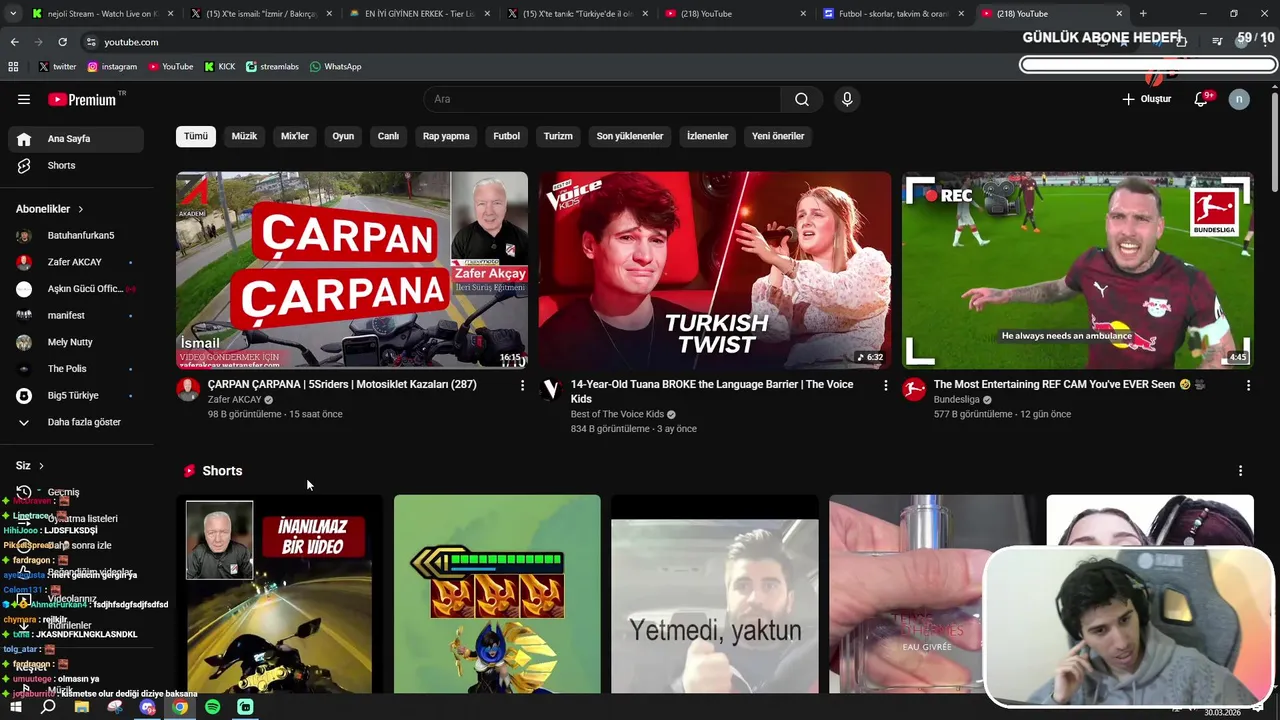Select the Oyun filter chip

(343, 136)
